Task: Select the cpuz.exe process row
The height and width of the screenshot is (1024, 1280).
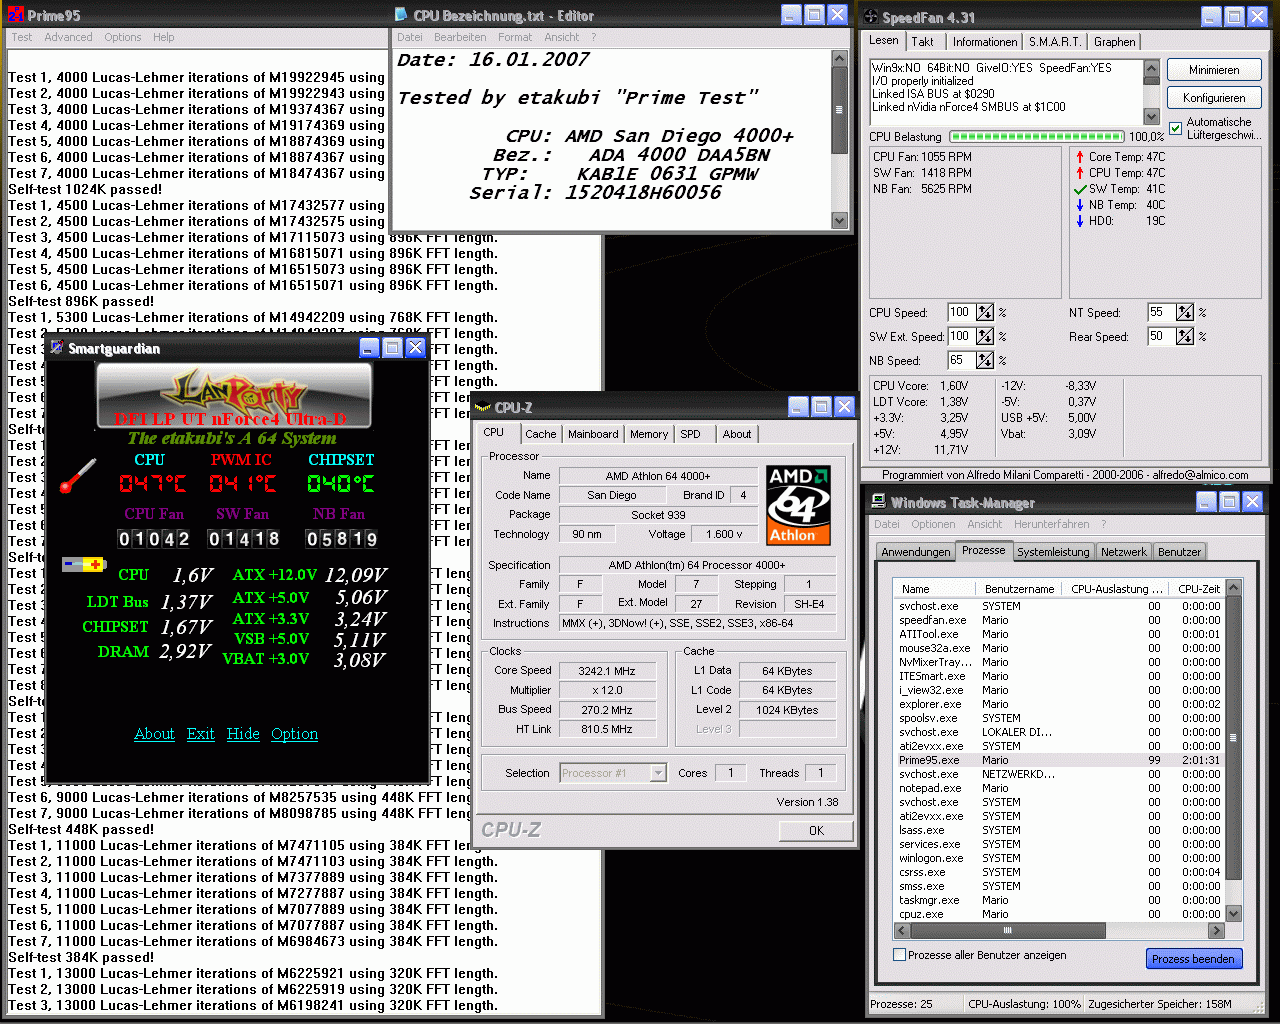Action: tap(1059, 914)
